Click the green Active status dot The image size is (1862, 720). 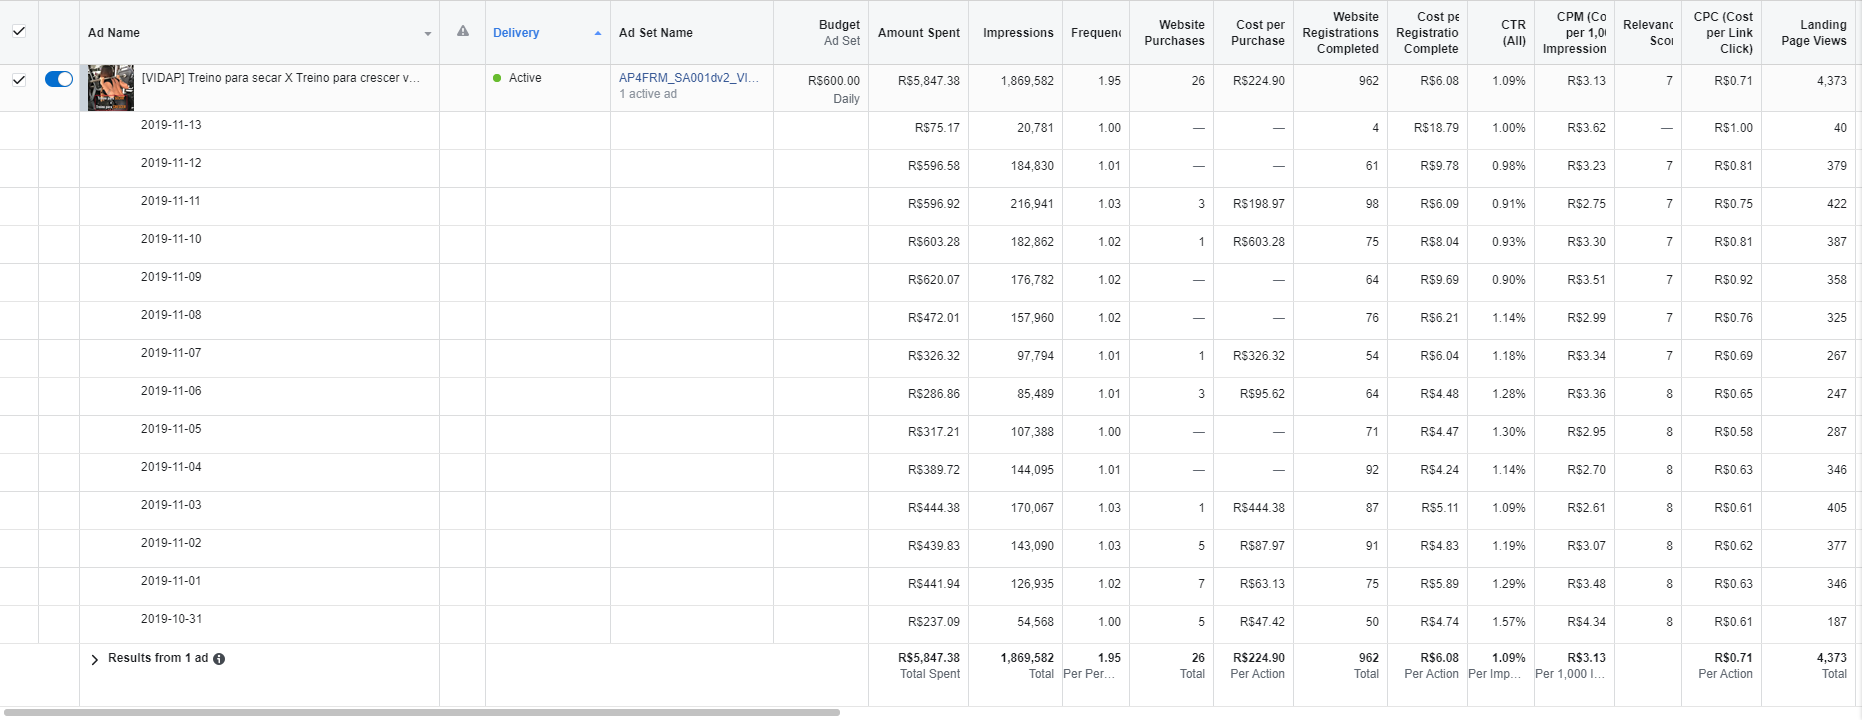click(497, 78)
